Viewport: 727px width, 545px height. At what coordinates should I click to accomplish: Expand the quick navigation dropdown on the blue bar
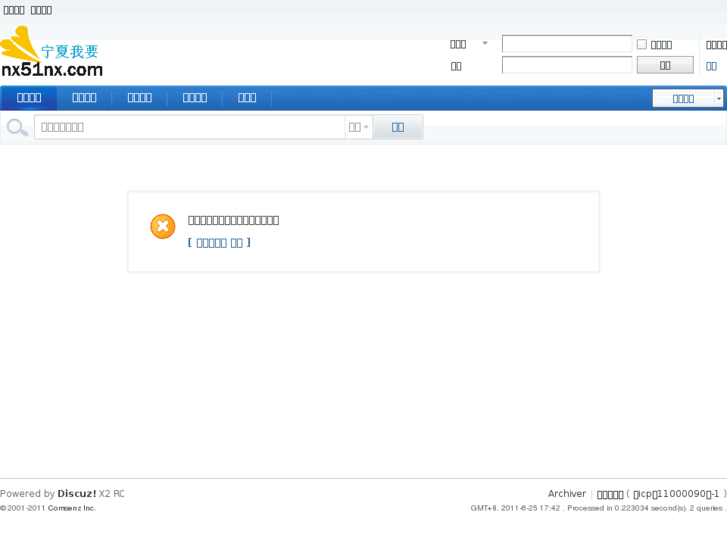(688, 98)
